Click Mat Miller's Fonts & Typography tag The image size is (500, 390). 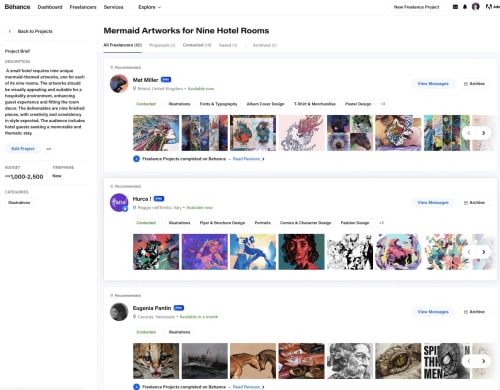pos(218,104)
